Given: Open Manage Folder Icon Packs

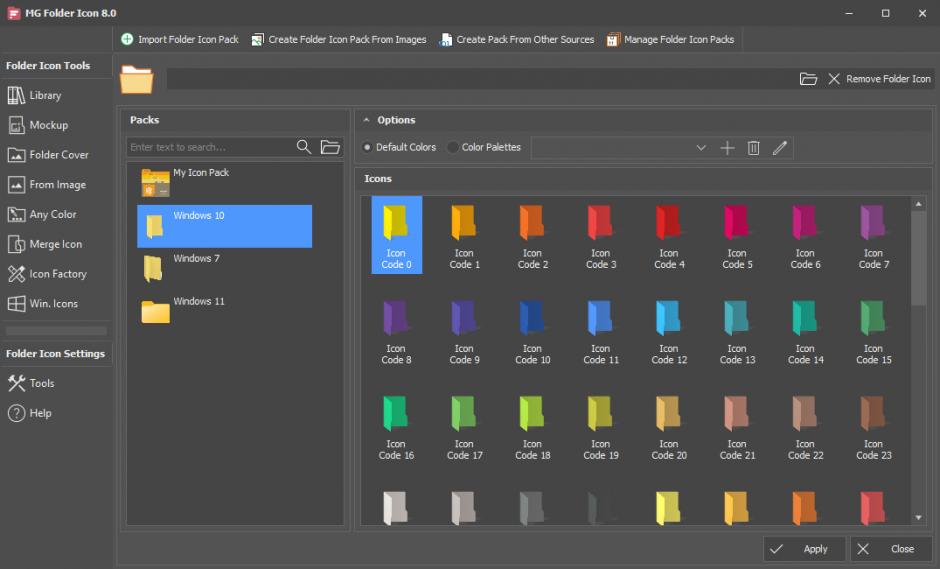Looking at the screenshot, I should (670, 40).
